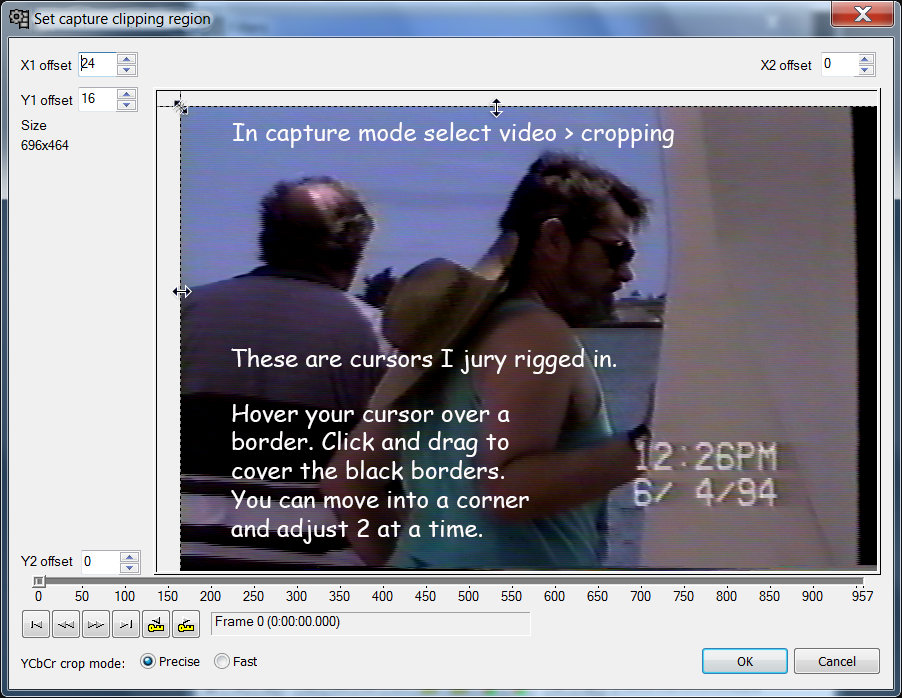The height and width of the screenshot is (698, 902).
Task: Click the top crop border in preview
Action: point(496,106)
